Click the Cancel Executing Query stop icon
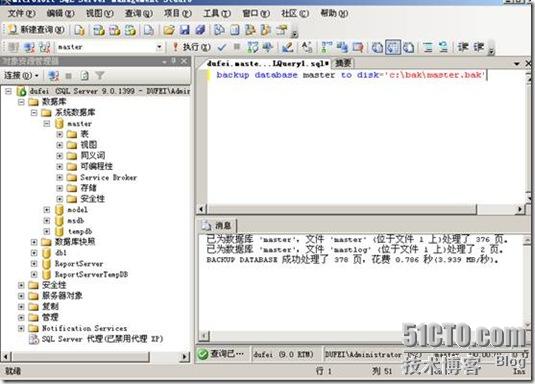The height and width of the screenshot is (384, 535). click(x=237, y=47)
